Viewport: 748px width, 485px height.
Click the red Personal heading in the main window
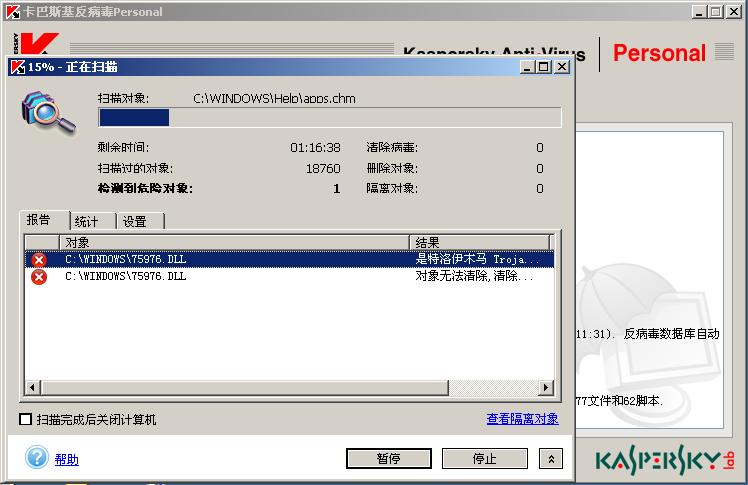pyautogui.click(x=659, y=53)
